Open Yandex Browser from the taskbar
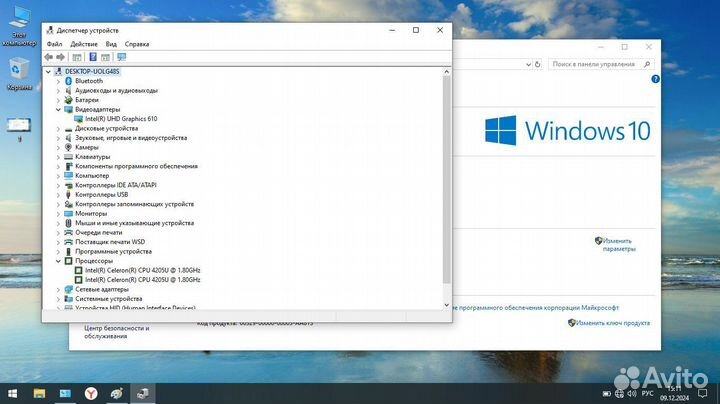The height and width of the screenshot is (404, 720). point(91,393)
